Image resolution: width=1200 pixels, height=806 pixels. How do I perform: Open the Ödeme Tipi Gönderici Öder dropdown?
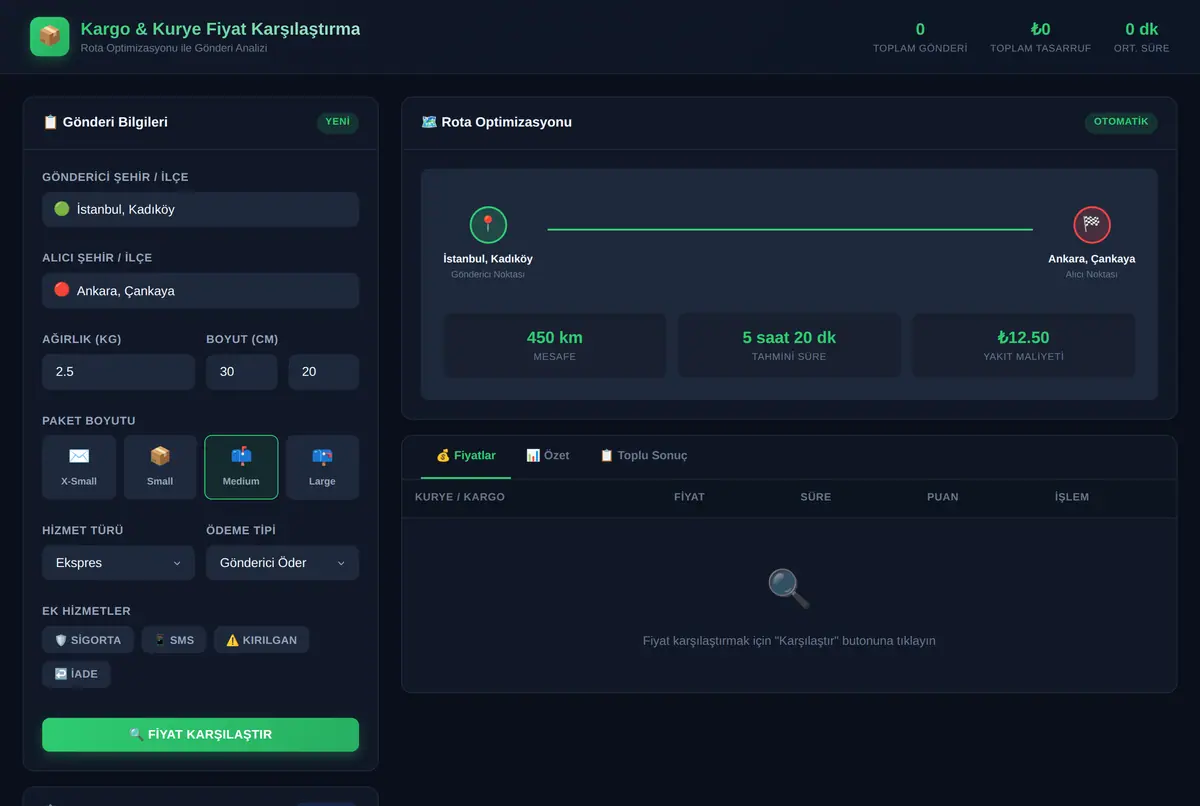click(x=282, y=563)
